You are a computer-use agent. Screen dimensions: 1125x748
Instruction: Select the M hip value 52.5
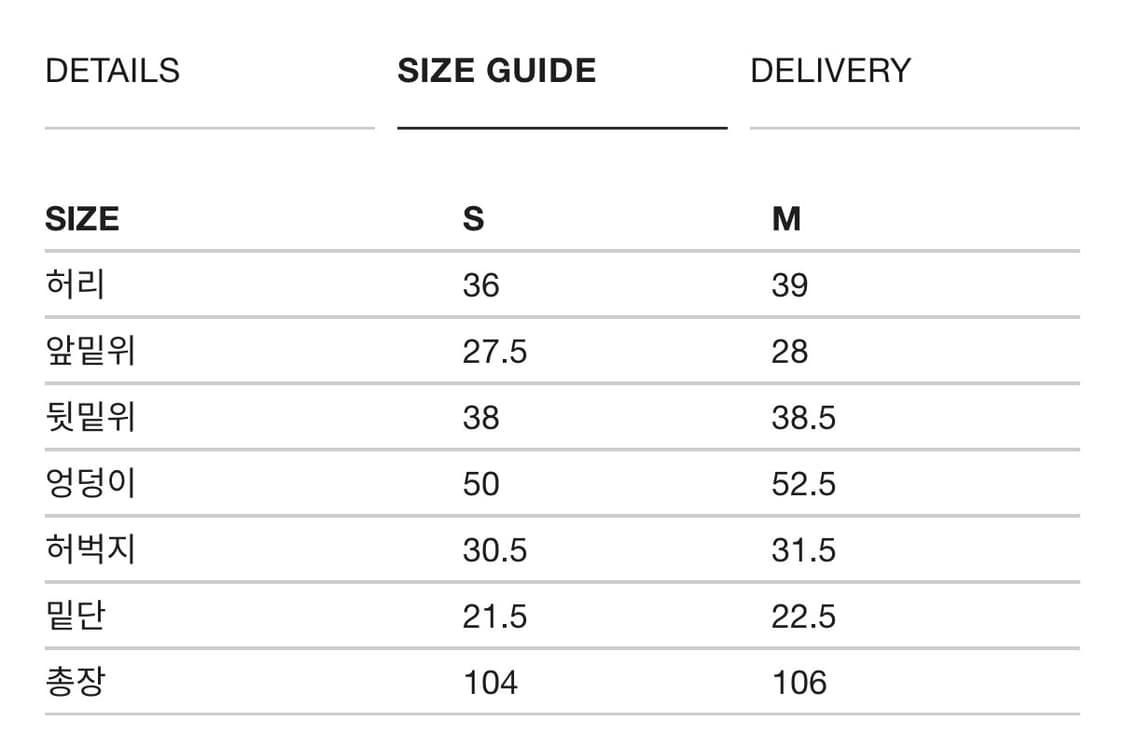tap(803, 484)
